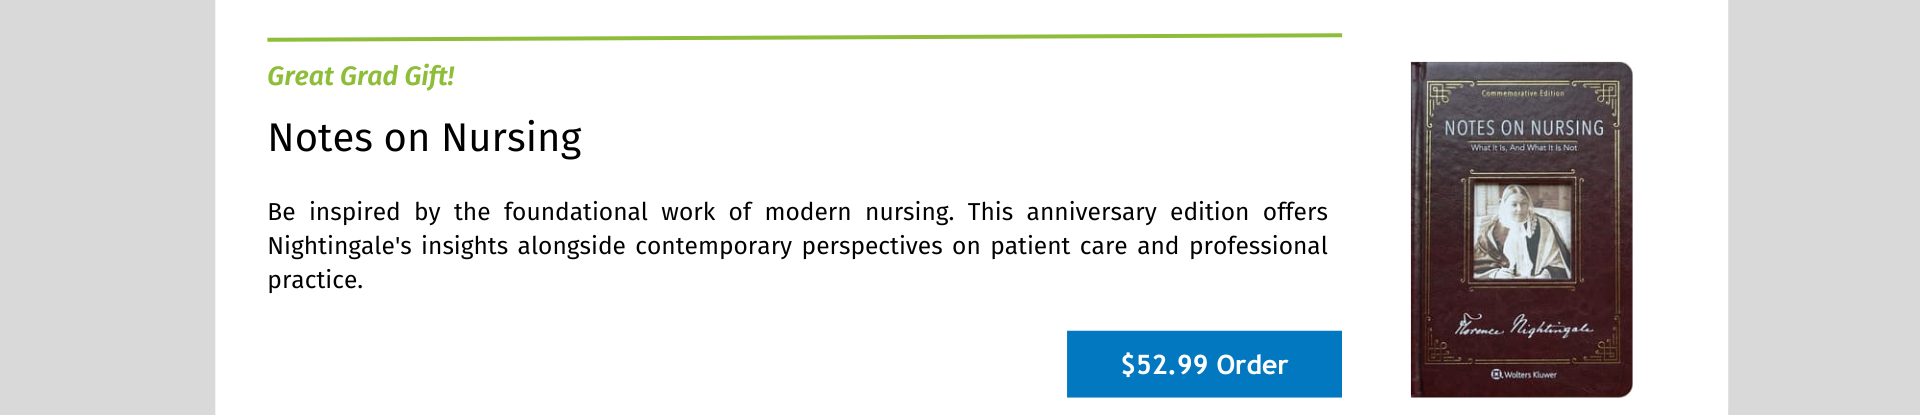Click the Wolters Kluwer logo on cover

point(1523,374)
